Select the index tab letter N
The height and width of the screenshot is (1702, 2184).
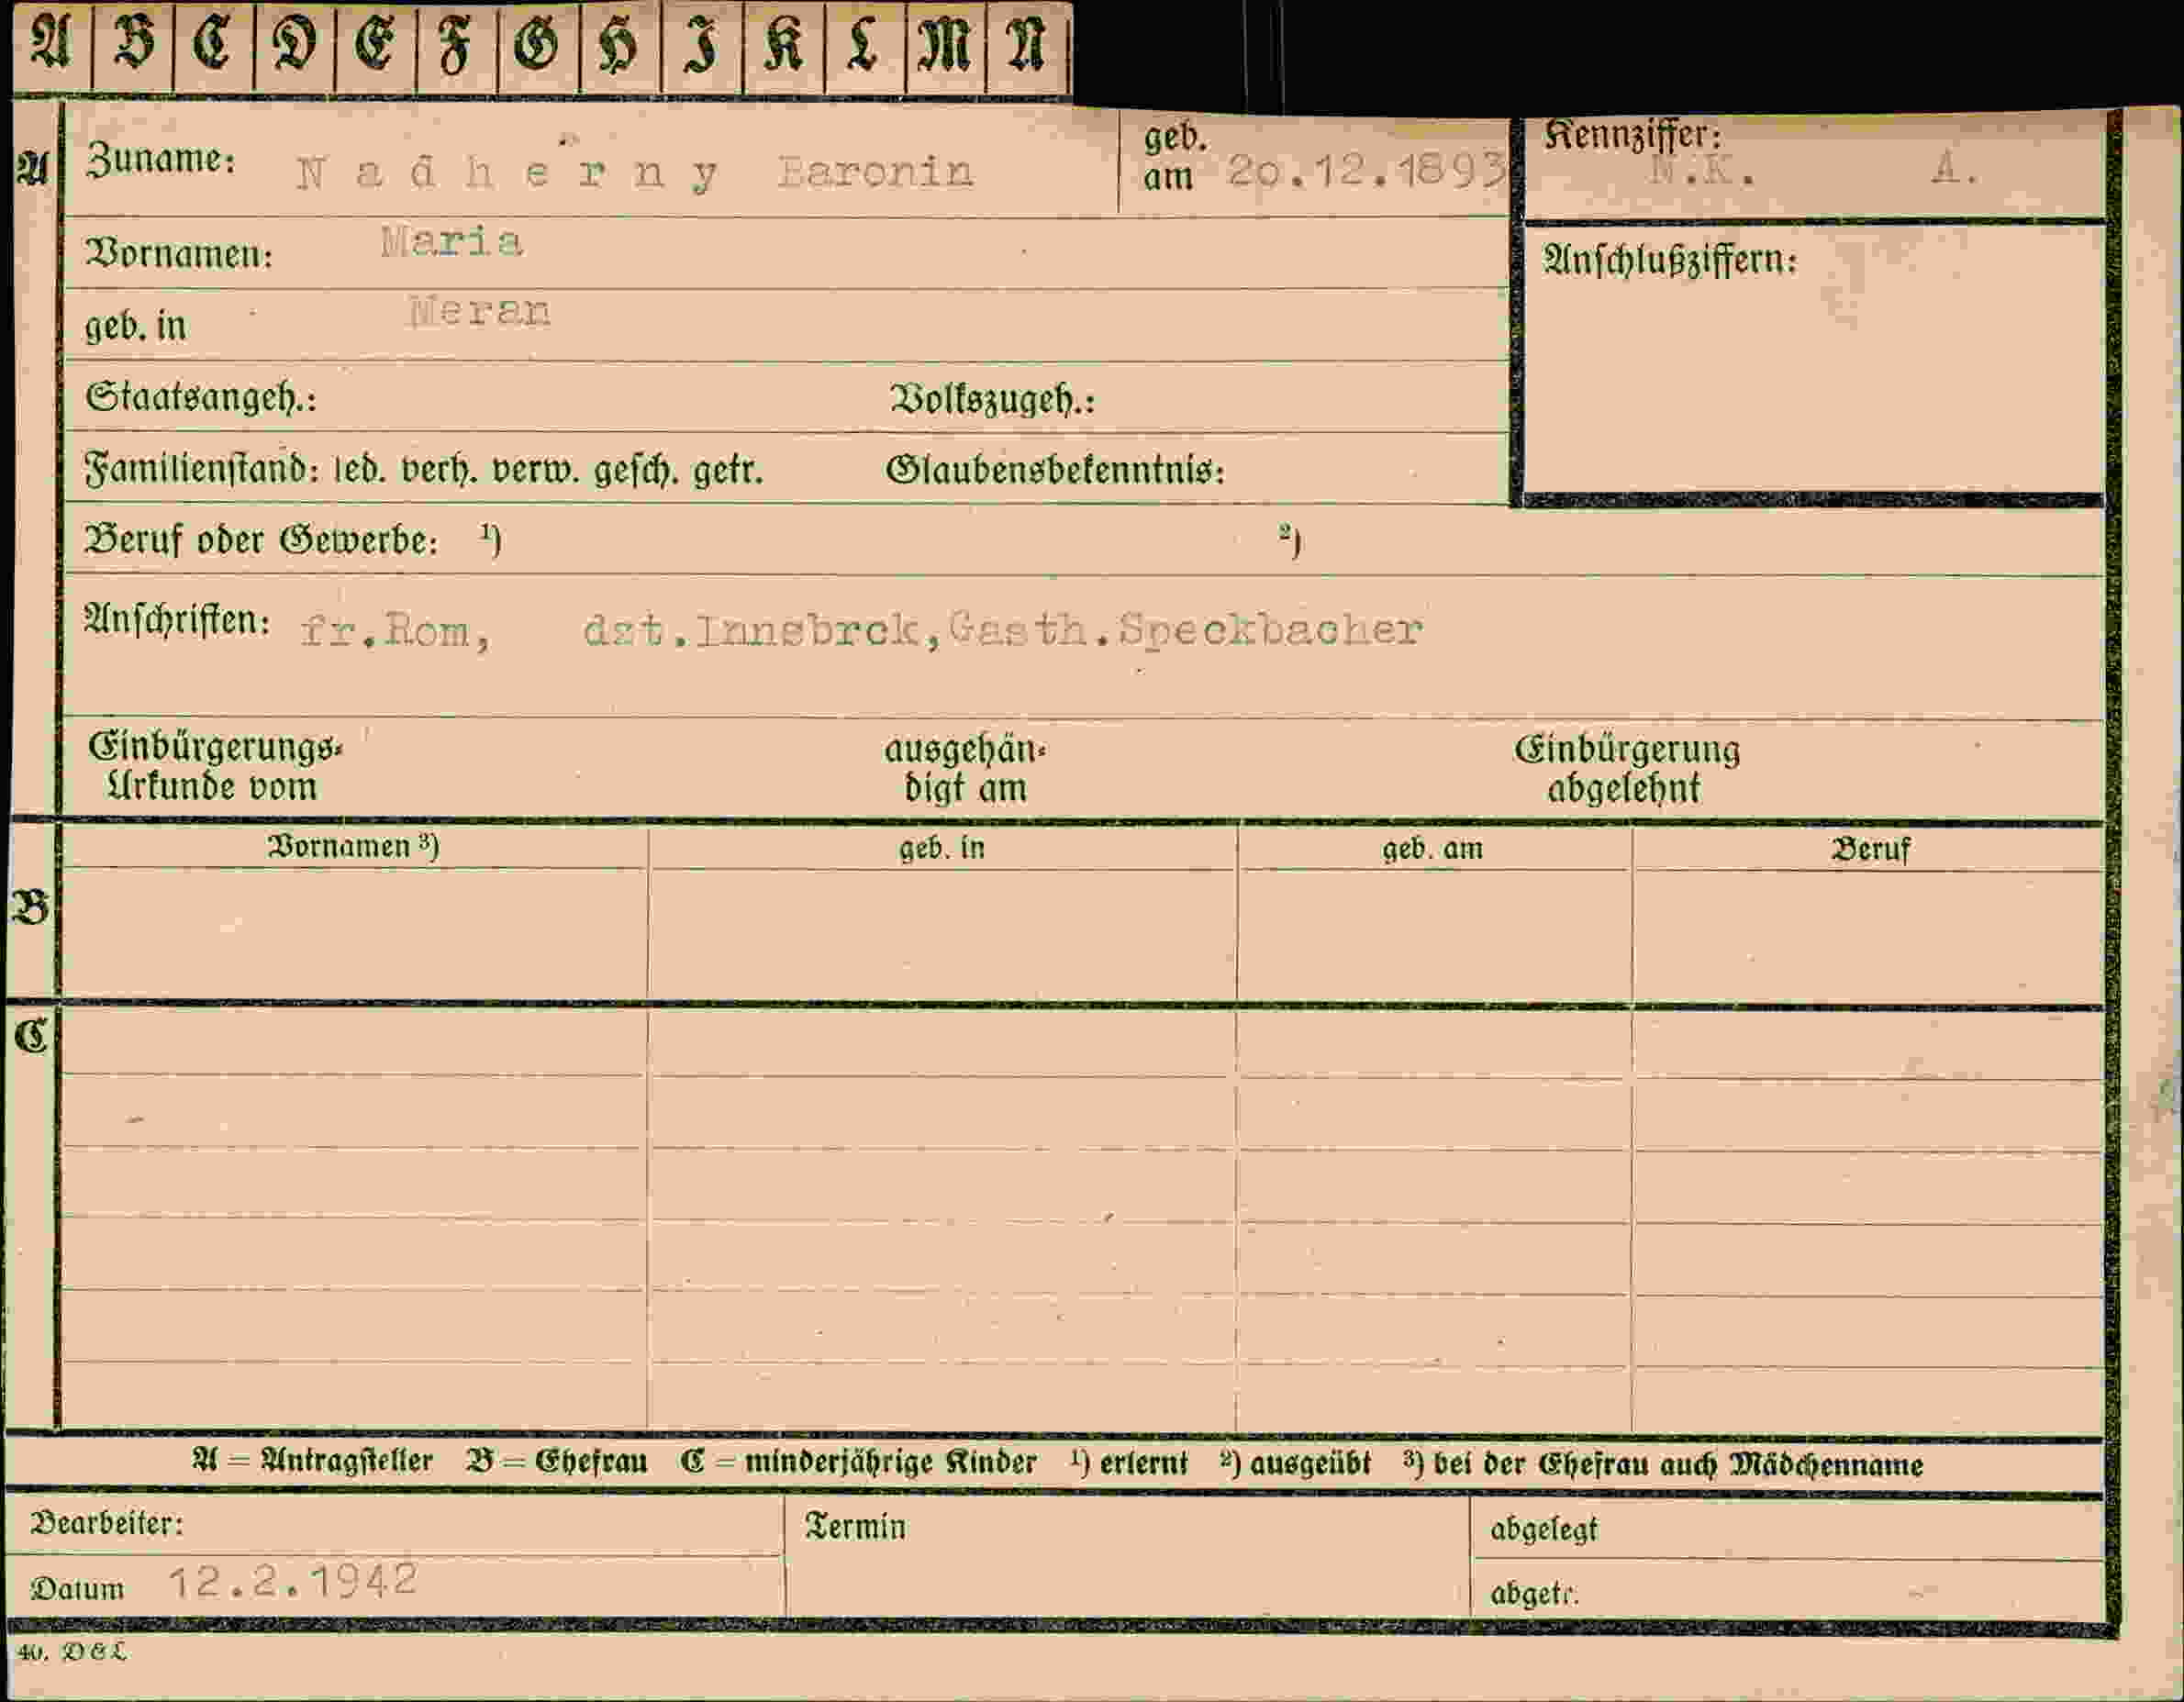tap(1027, 47)
